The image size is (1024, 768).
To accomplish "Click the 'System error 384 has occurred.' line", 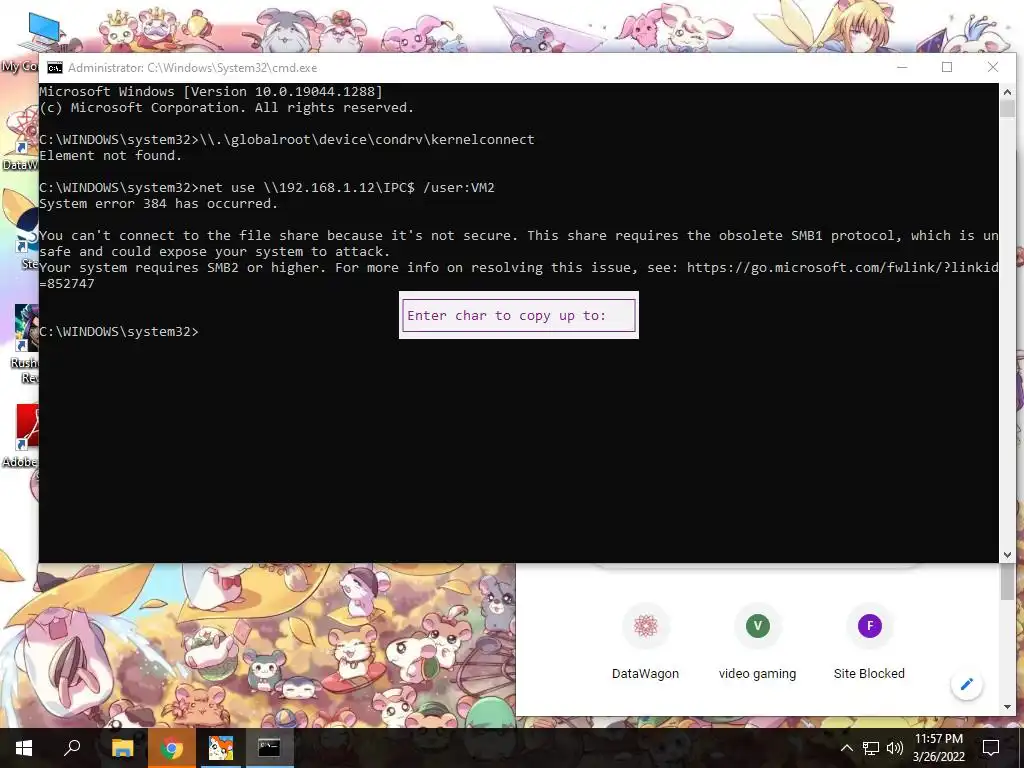I will coord(159,204).
